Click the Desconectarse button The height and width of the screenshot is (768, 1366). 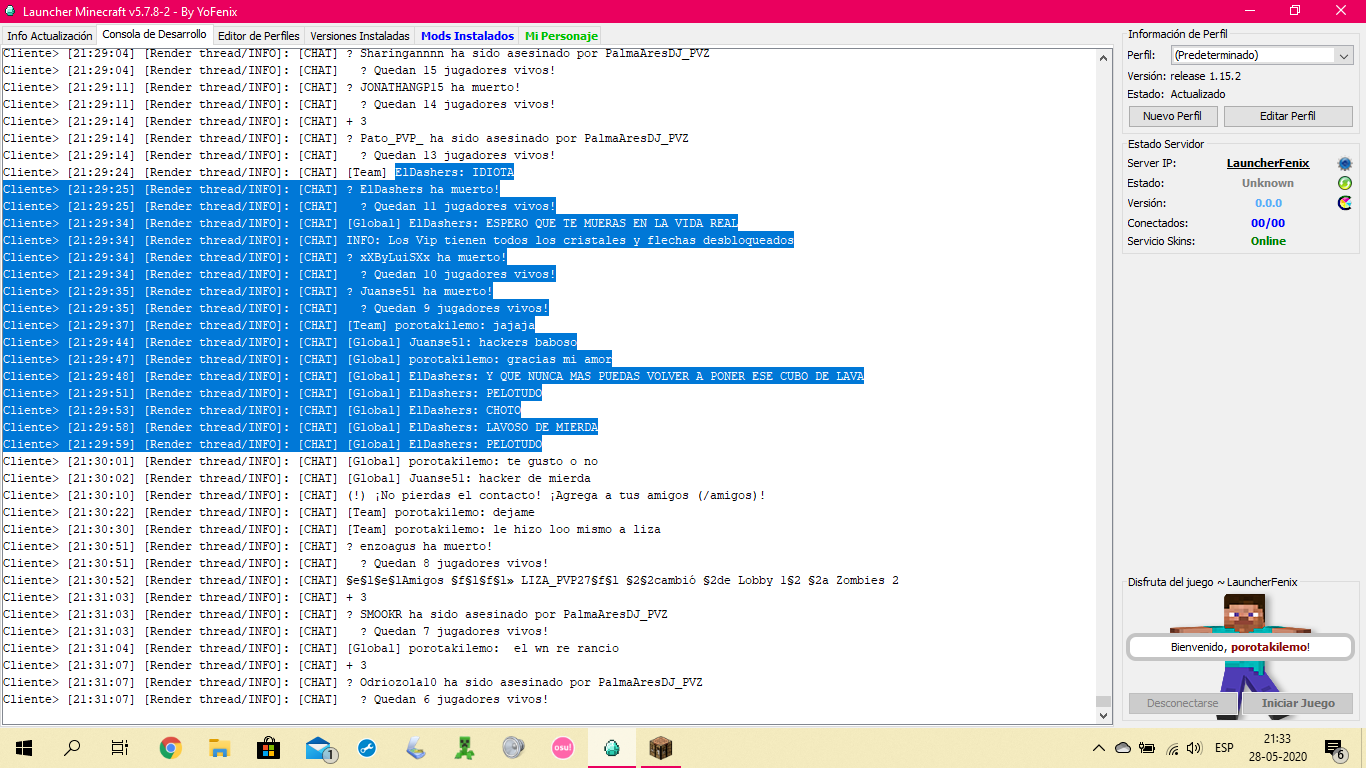1182,703
